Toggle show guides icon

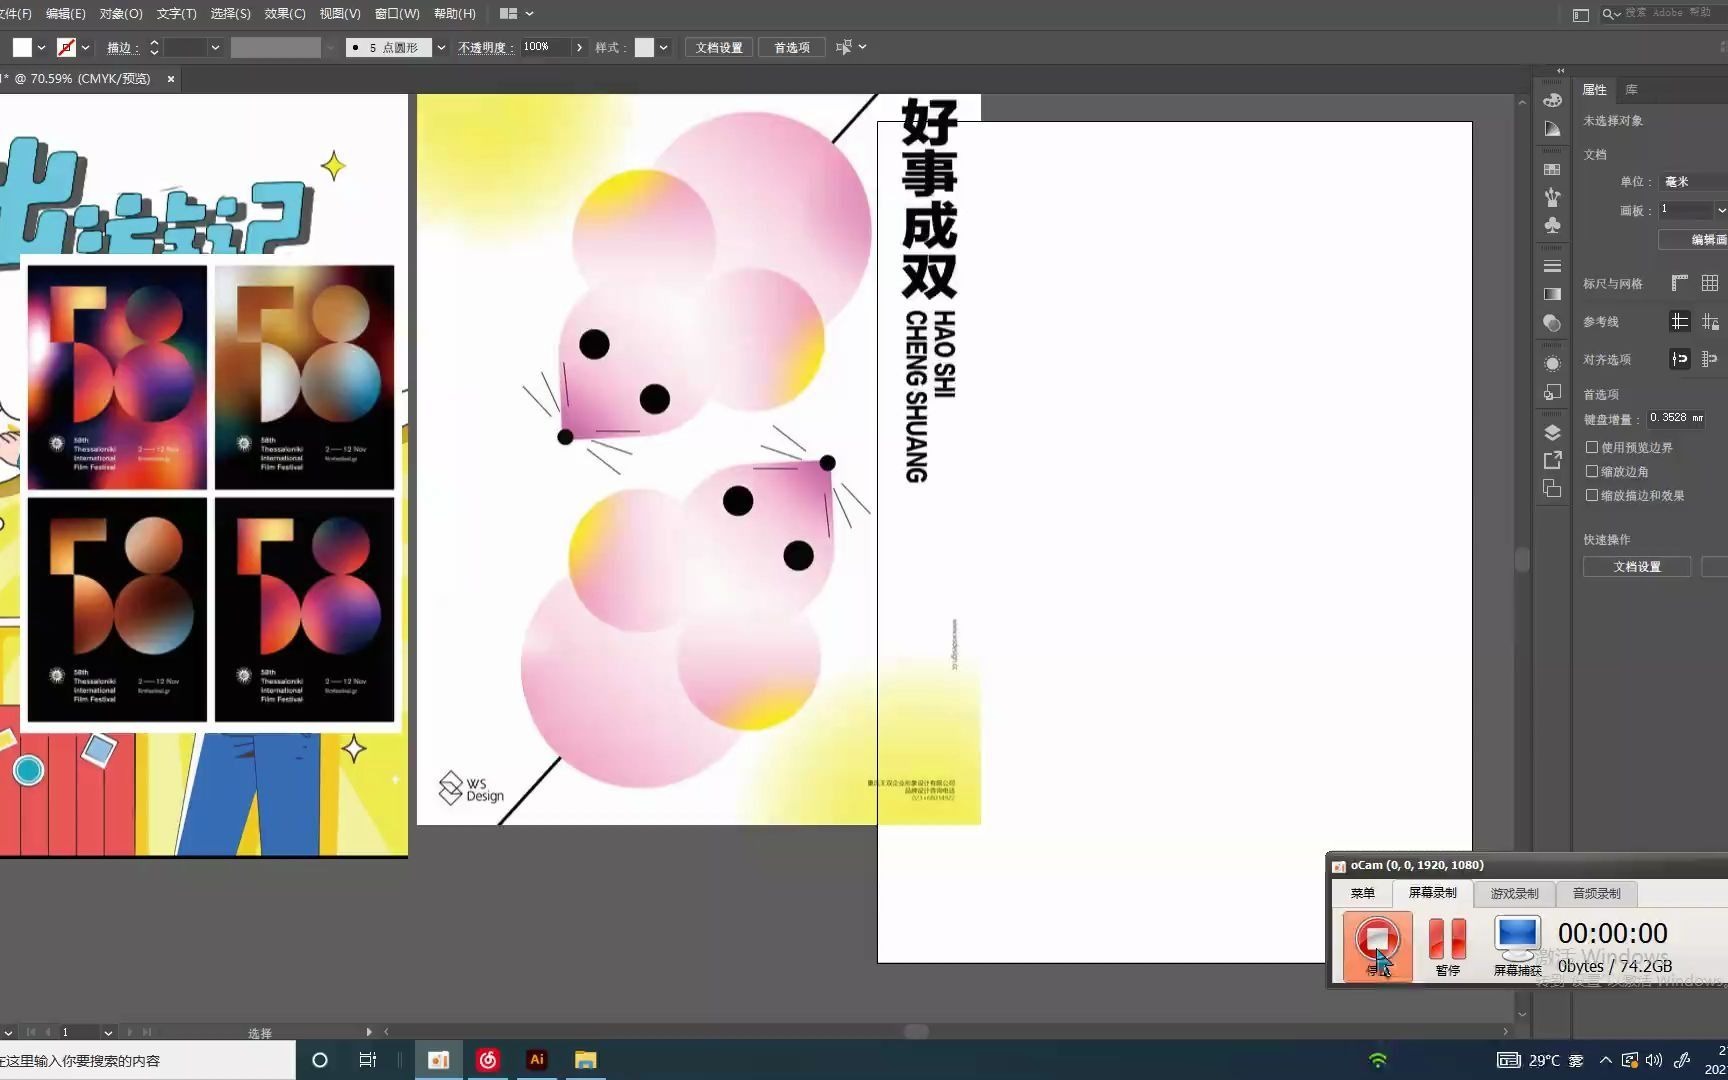(1680, 321)
